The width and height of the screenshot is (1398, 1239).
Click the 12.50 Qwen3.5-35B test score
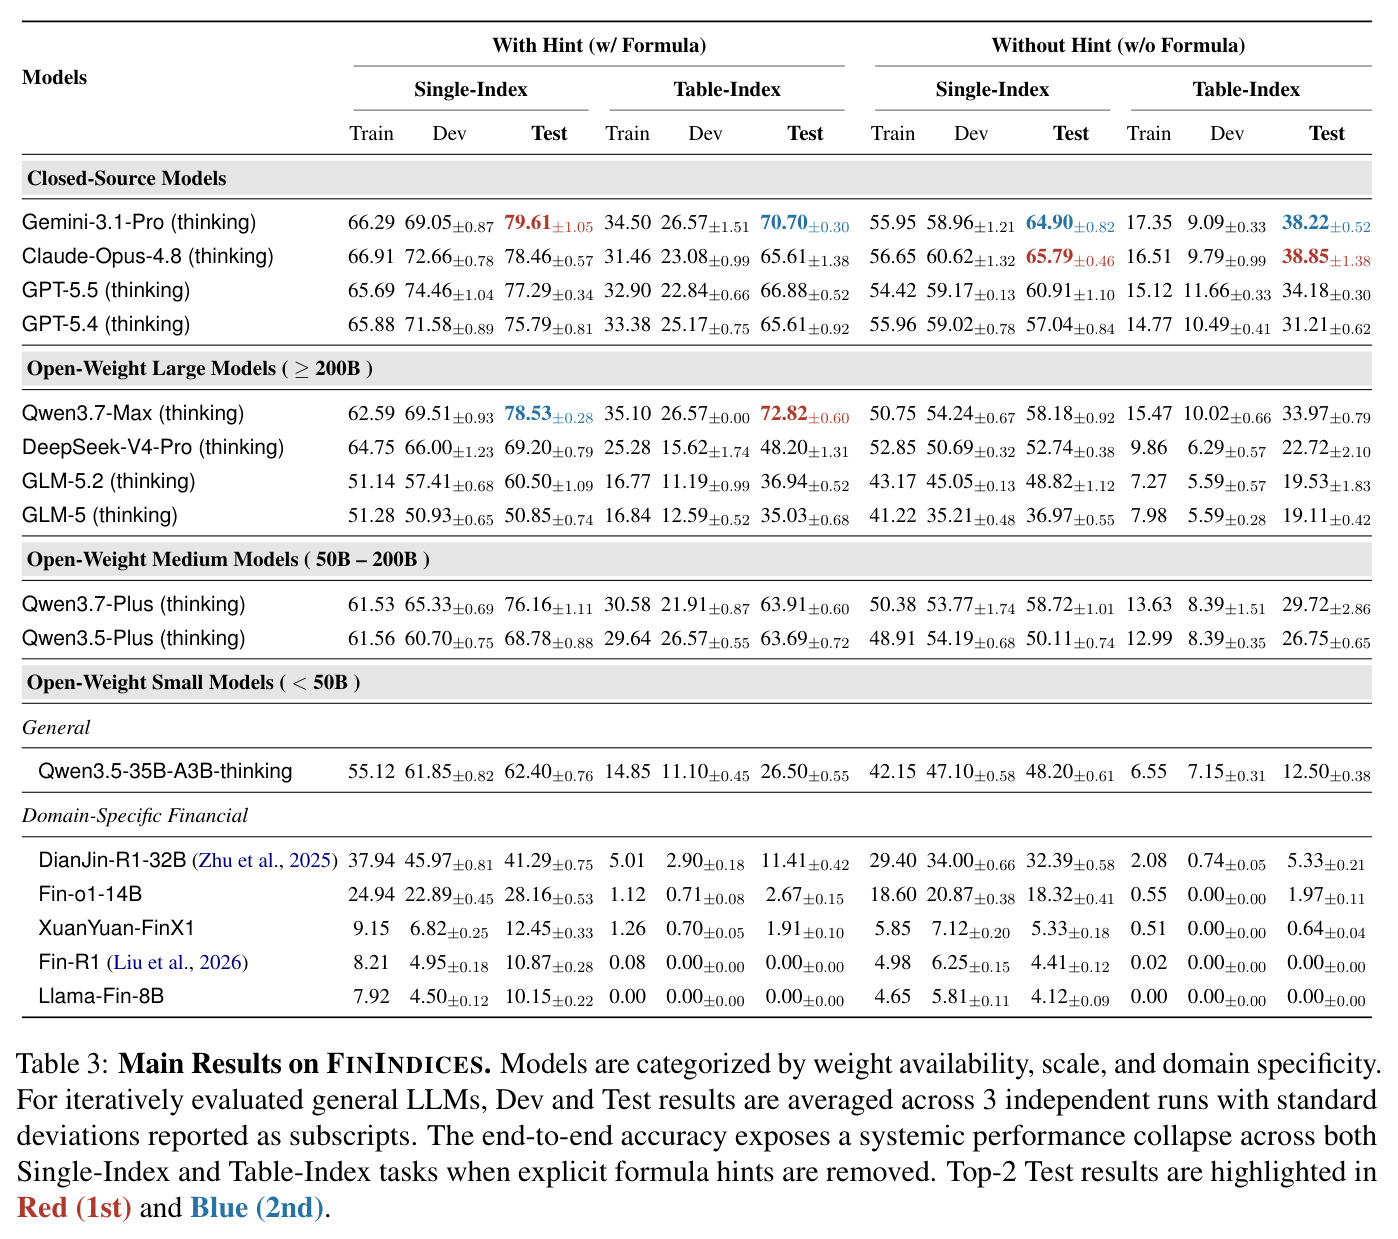click(1326, 772)
